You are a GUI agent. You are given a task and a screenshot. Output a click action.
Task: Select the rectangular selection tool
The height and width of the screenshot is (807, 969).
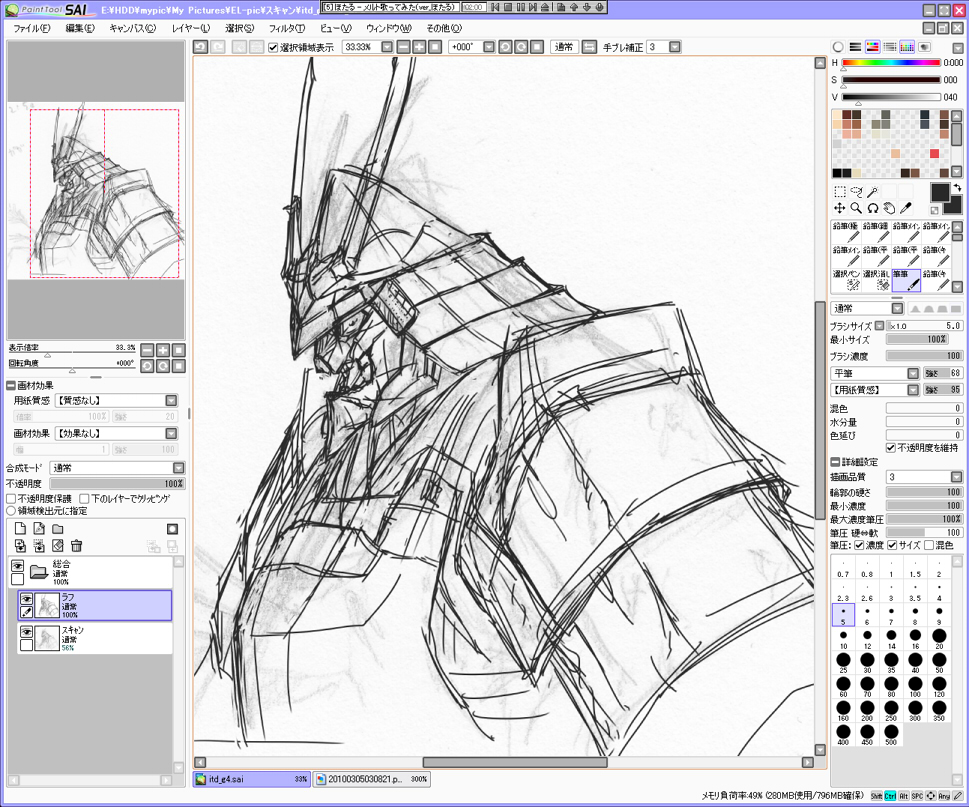pos(840,192)
